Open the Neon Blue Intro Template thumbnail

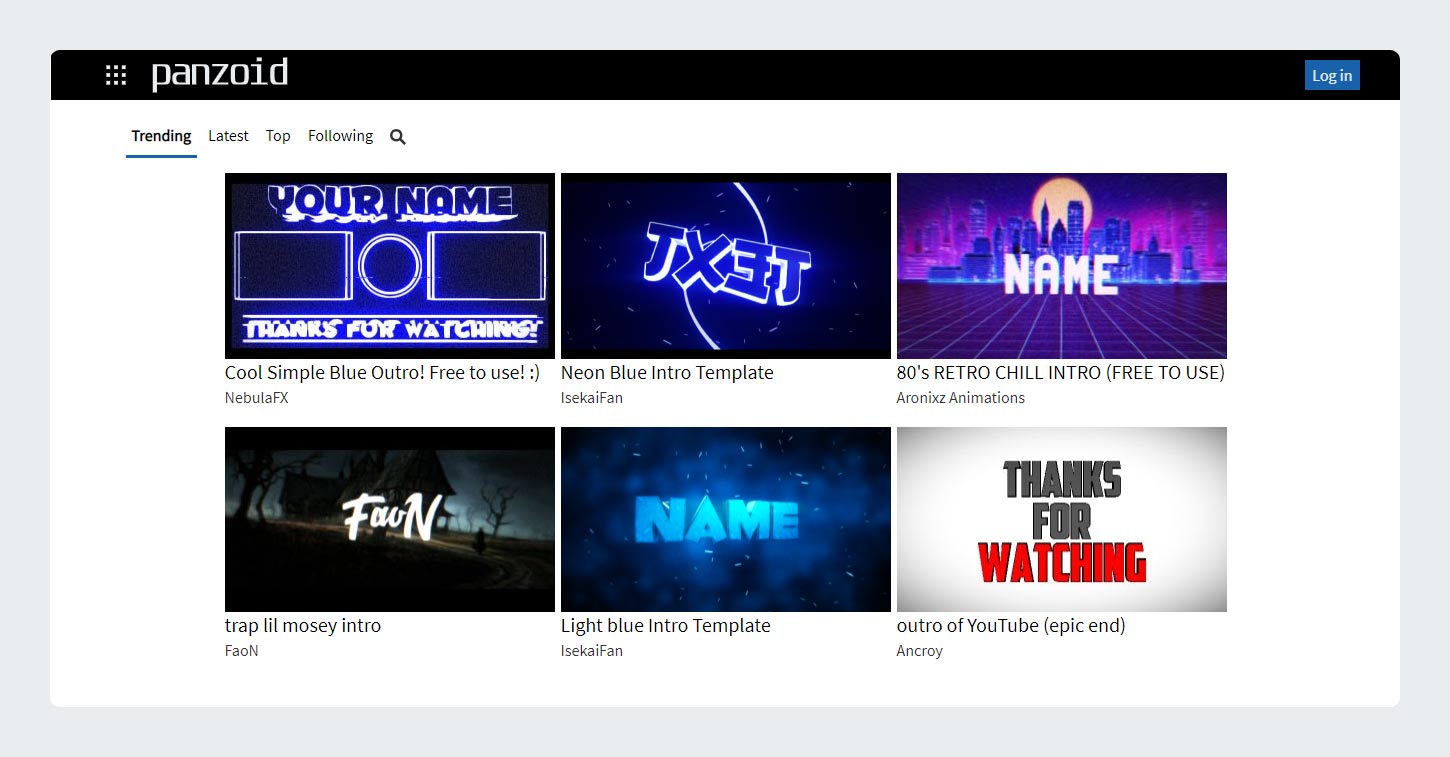tap(726, 266)
